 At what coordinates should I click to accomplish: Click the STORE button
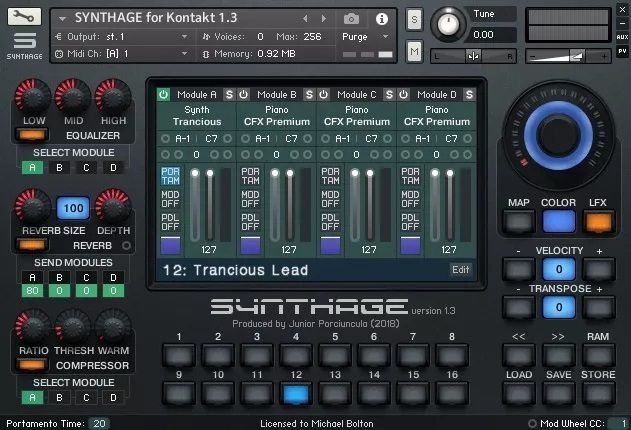(x=598, y=393)
